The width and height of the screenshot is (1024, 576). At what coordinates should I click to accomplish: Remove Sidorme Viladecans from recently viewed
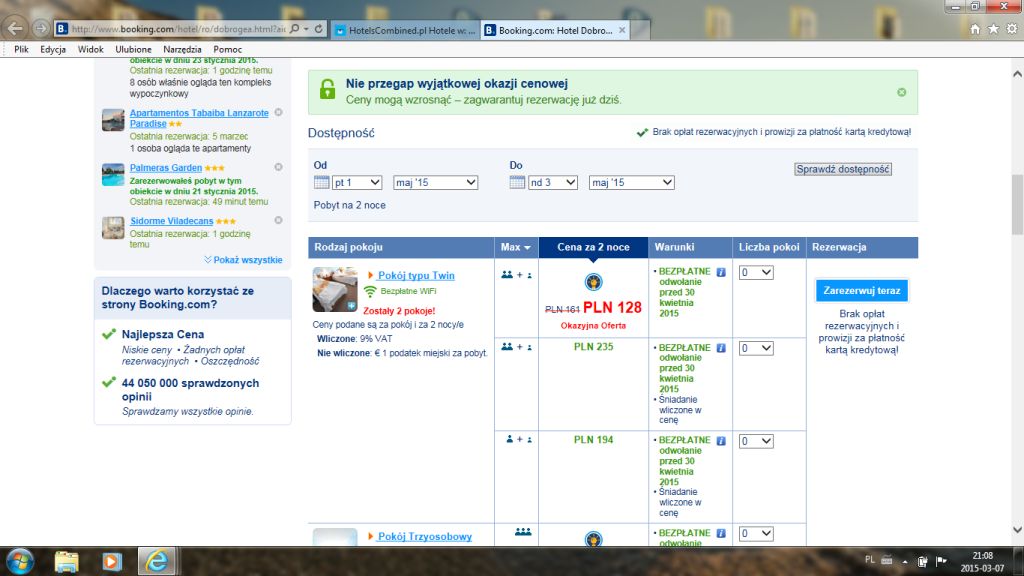coord(278,221)
